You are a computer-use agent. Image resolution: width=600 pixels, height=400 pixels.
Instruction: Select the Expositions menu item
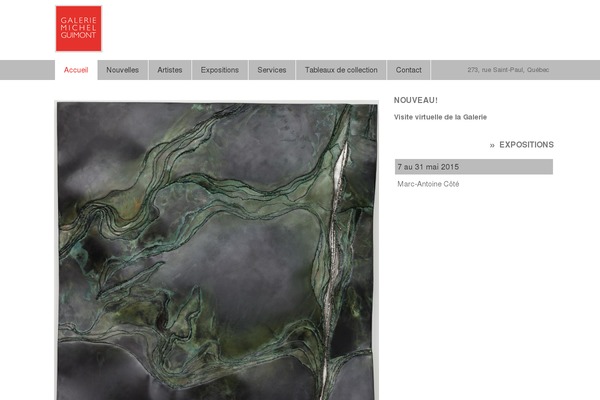point(220,70)
